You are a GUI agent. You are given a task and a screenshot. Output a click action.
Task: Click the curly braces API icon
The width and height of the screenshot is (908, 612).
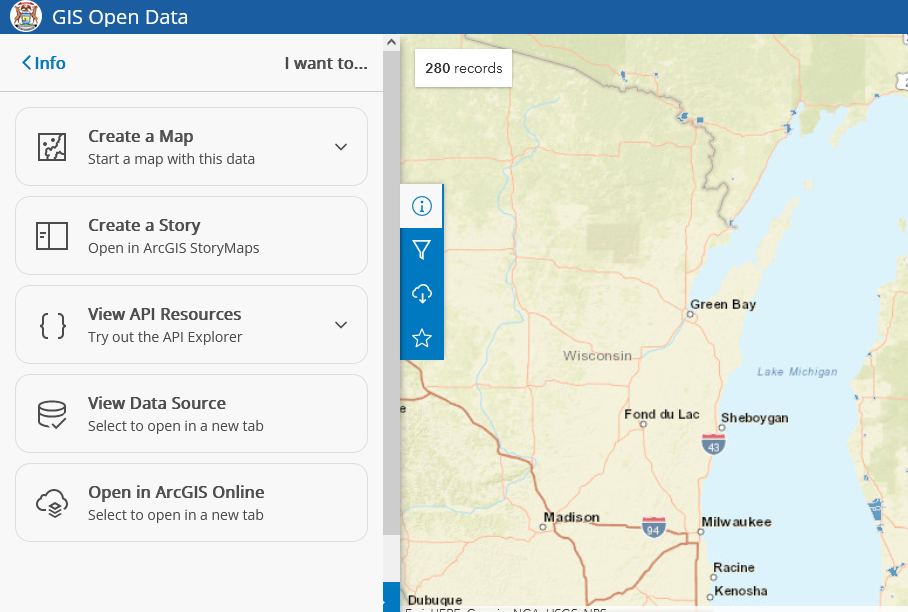coord(52,325)
